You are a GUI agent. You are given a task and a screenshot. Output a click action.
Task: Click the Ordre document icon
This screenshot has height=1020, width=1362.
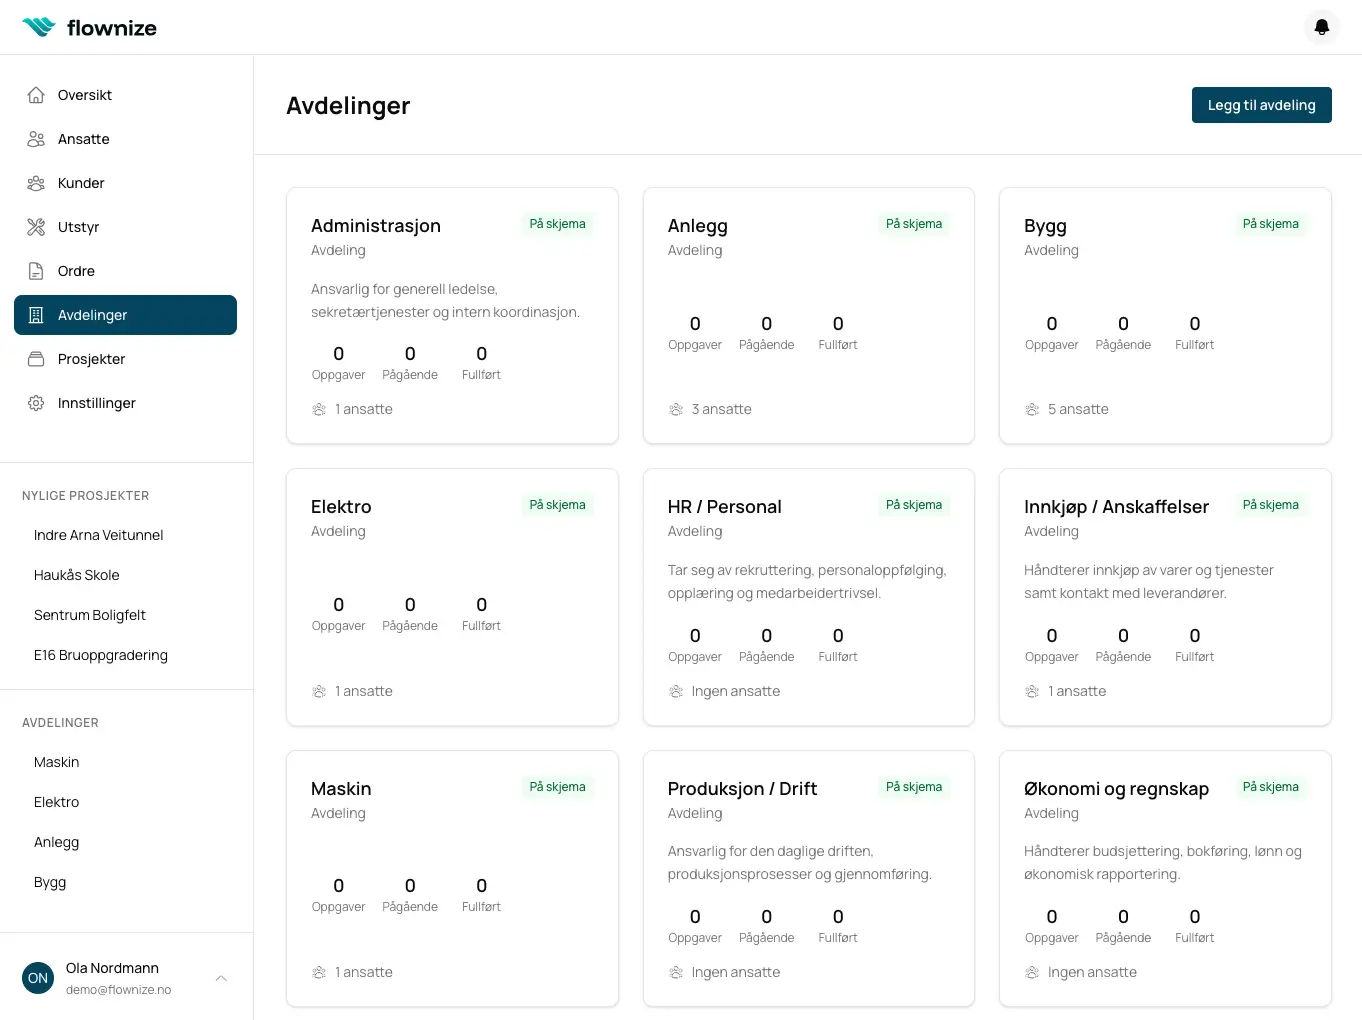pyautogui.click(x=36, y=270)
